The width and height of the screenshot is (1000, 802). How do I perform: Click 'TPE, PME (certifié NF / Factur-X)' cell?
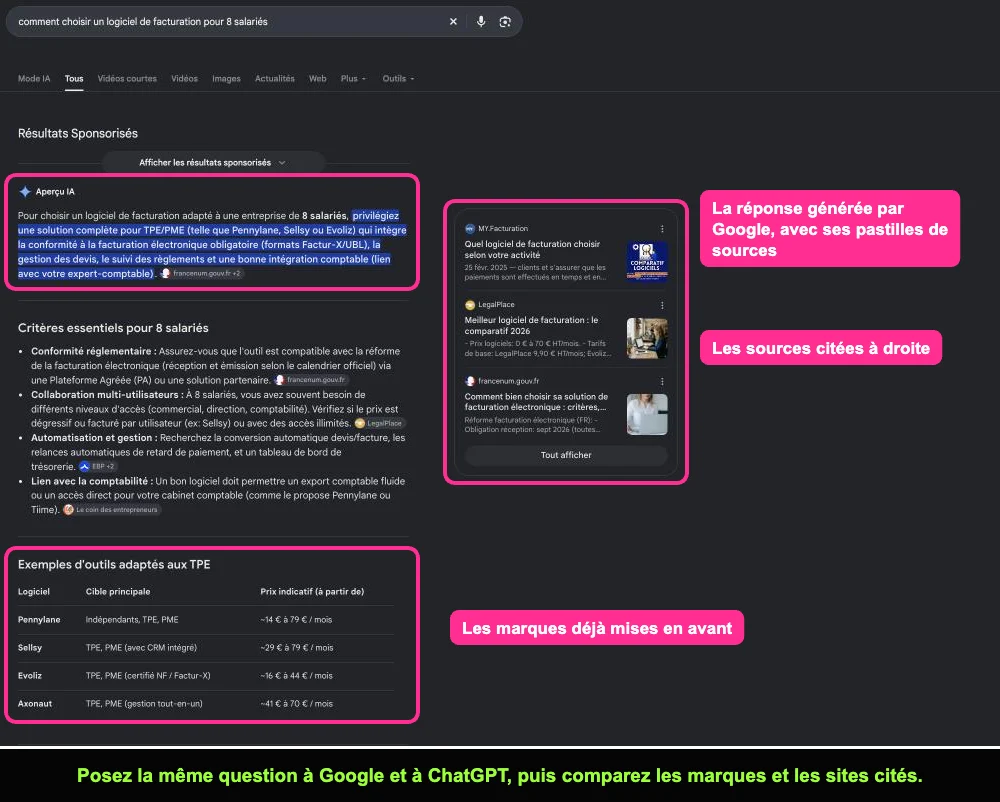click(x=148, y=676)
